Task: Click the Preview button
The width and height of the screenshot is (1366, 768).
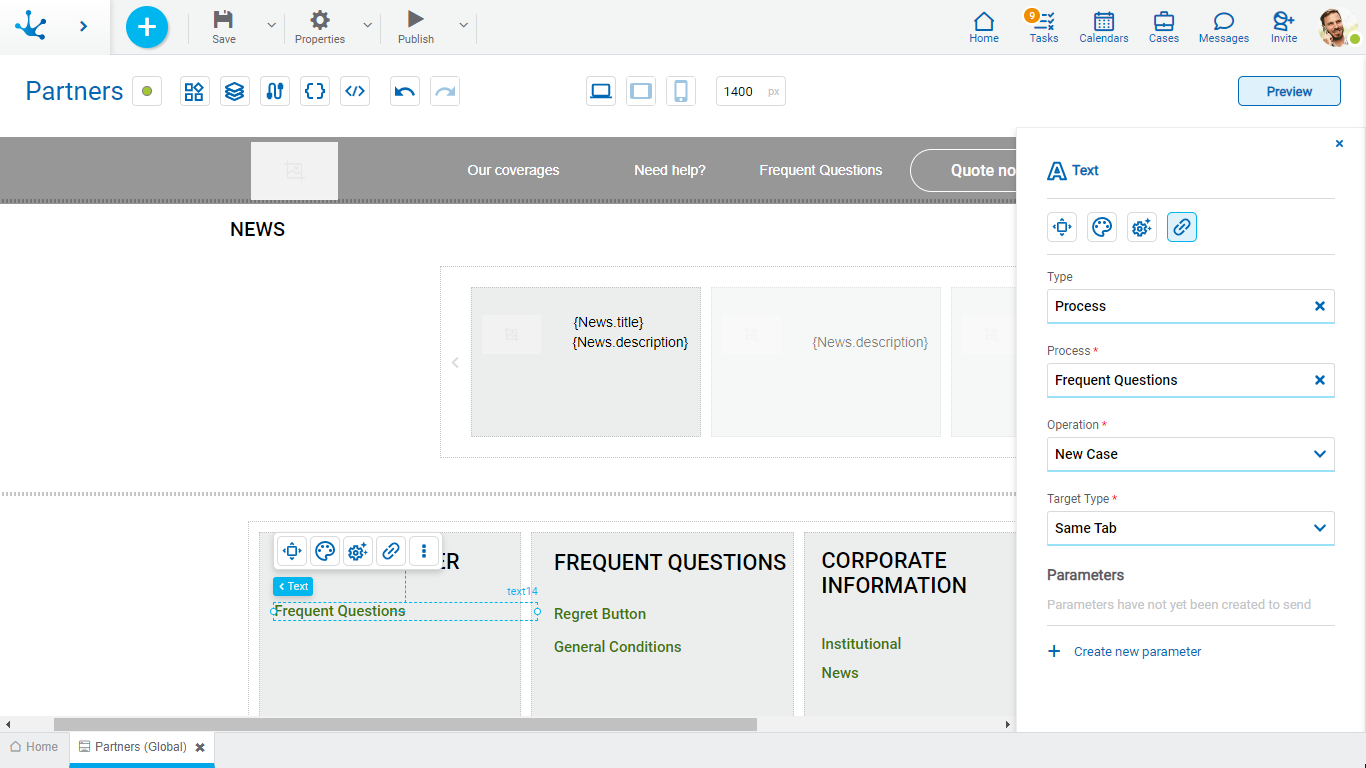Action: [x=1289, y=91]
